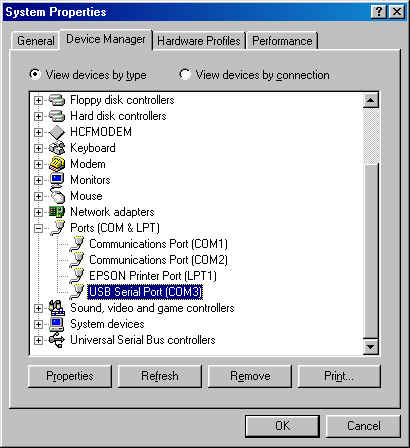The width and height of the screenshot is (410, 448).
Task: Expand the Mouse node
Action: click(x=39, y=196)
